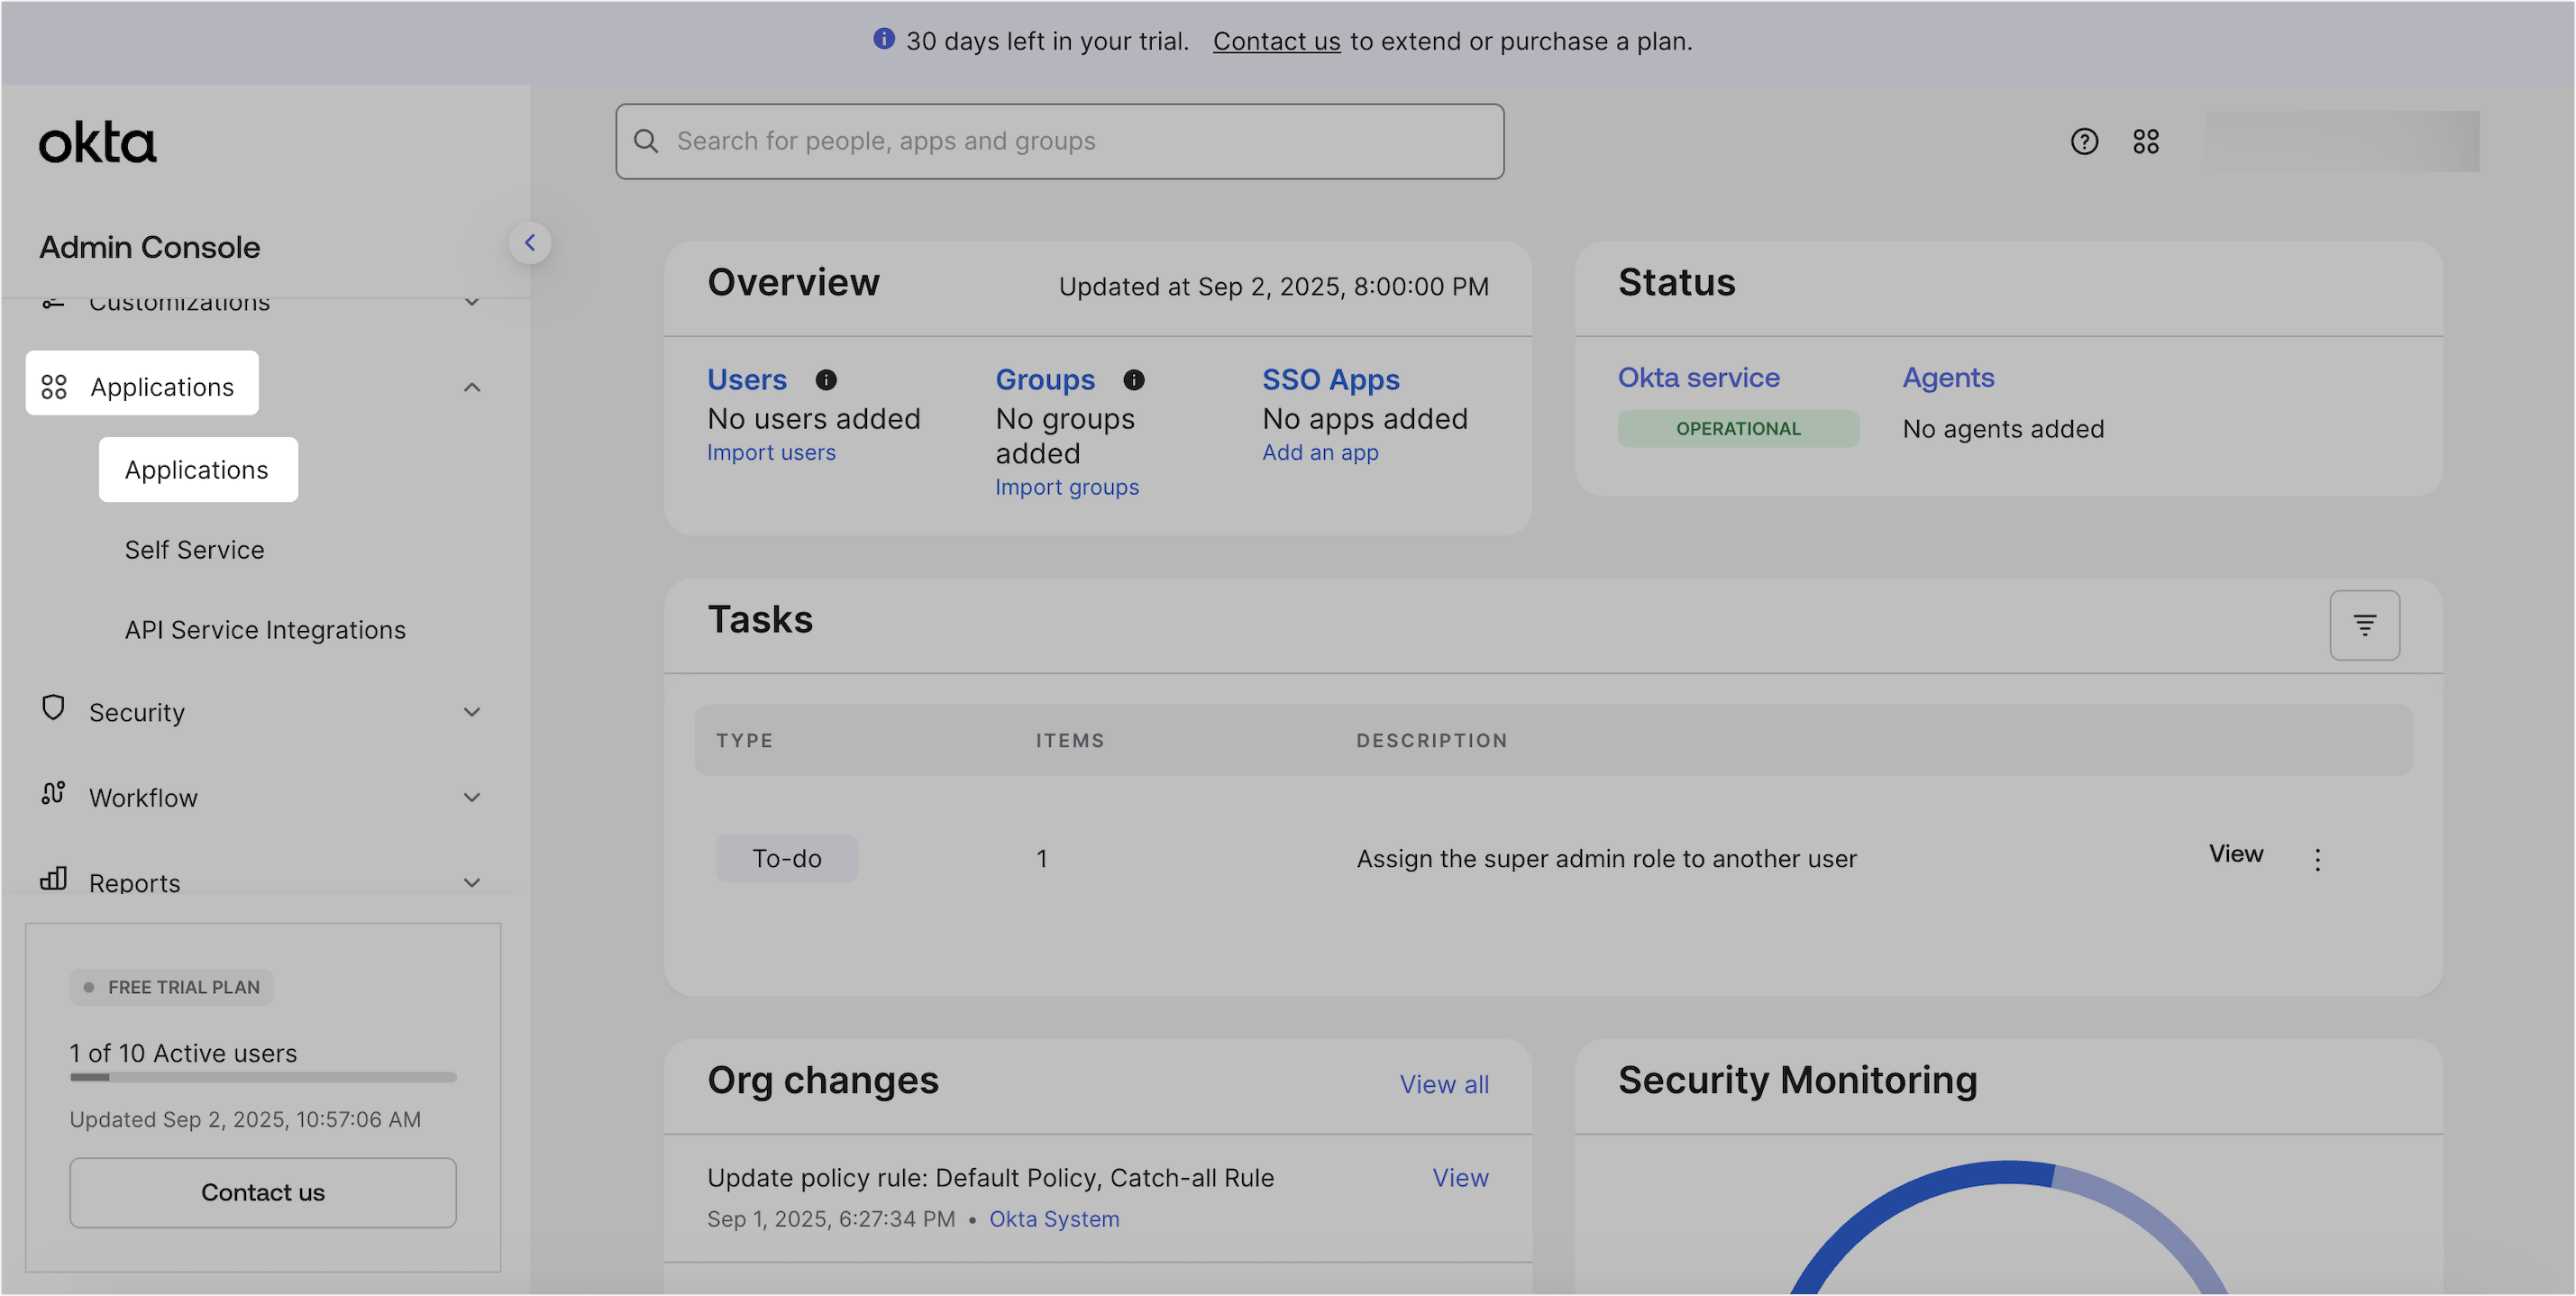Select the Applications submenu item

click(197, 470)
